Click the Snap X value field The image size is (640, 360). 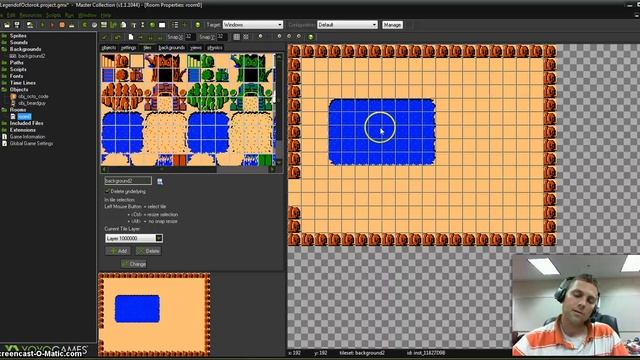(x=190, y=37)
